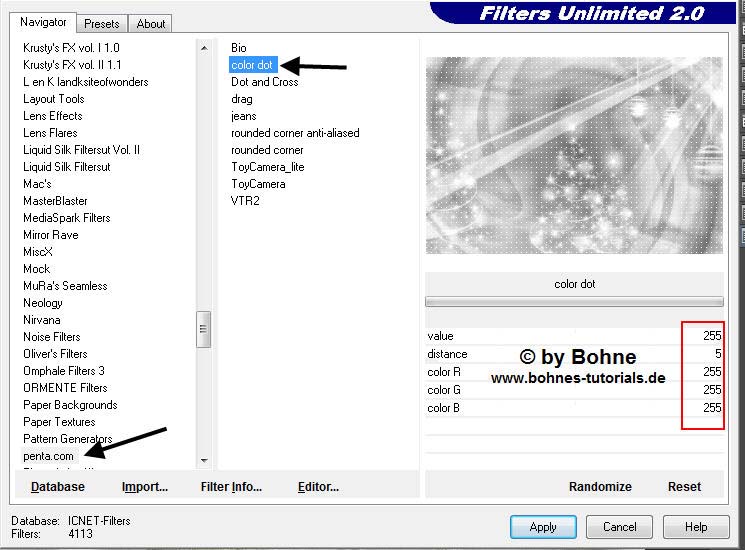Open Help for the filter dialog

[696, 527]
